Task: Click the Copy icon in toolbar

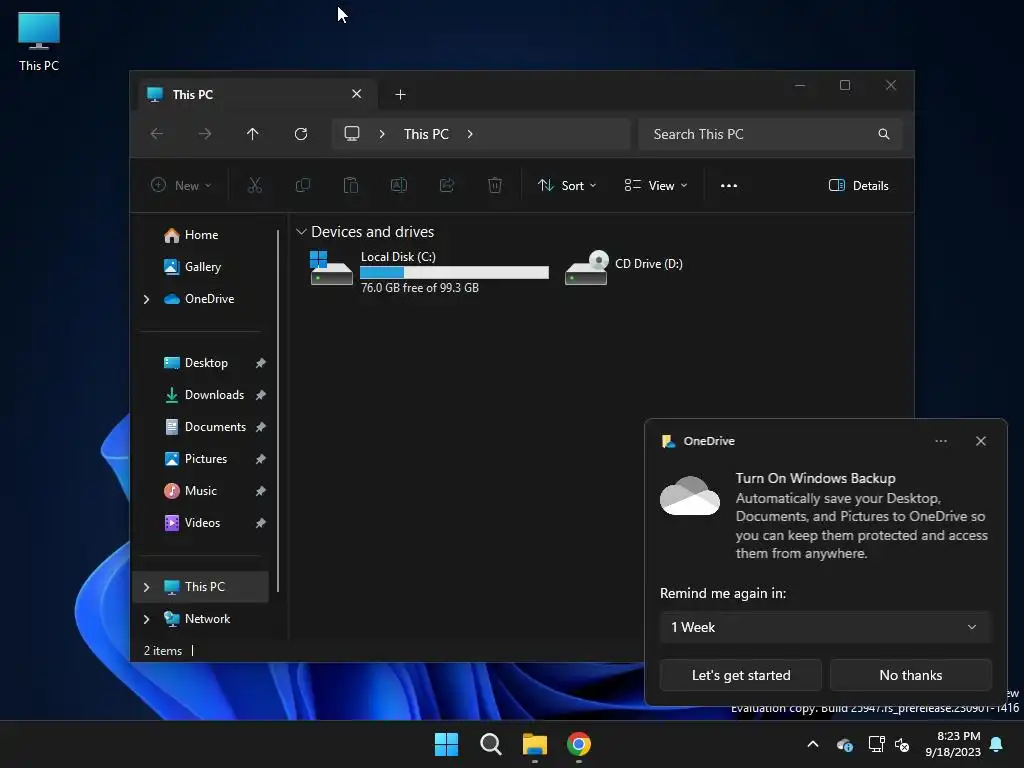Action: click(x=302, y=185)
